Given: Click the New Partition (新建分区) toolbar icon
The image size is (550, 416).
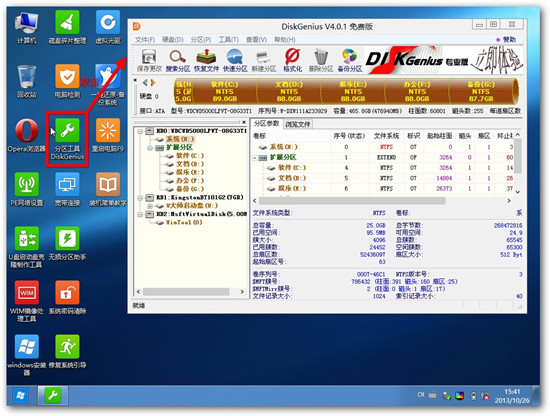Looking at the screenshot, I should pos(264,60).
